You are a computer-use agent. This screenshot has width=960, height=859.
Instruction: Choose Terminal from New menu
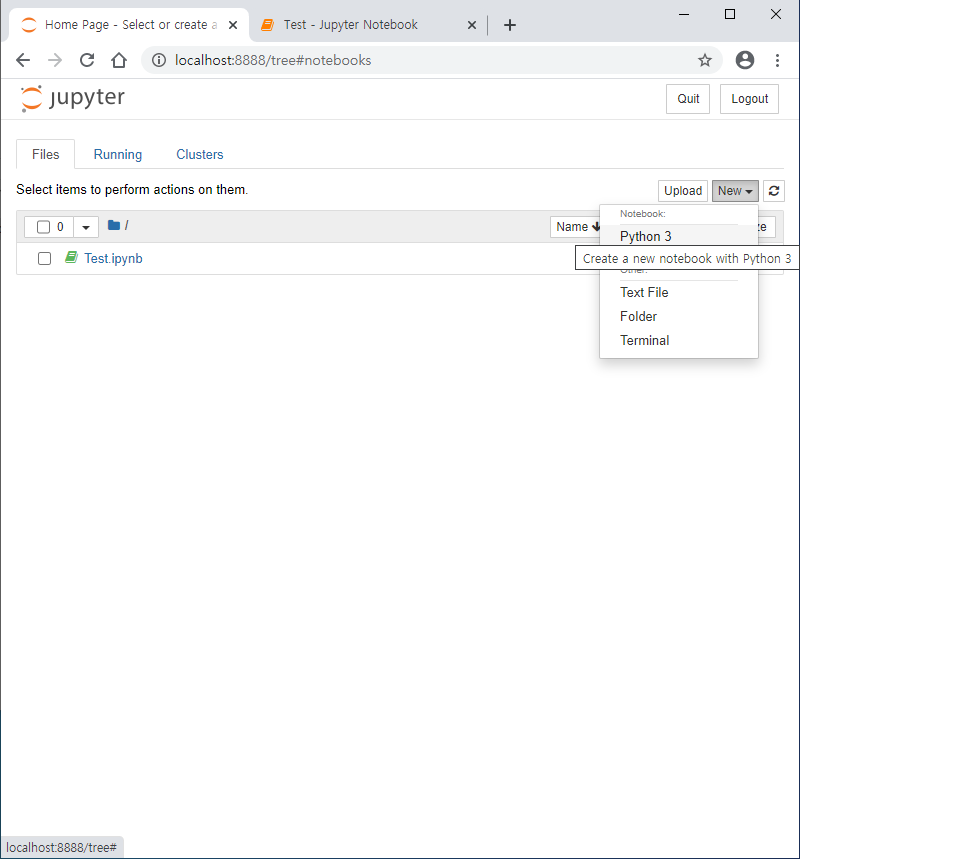(644, 340)
